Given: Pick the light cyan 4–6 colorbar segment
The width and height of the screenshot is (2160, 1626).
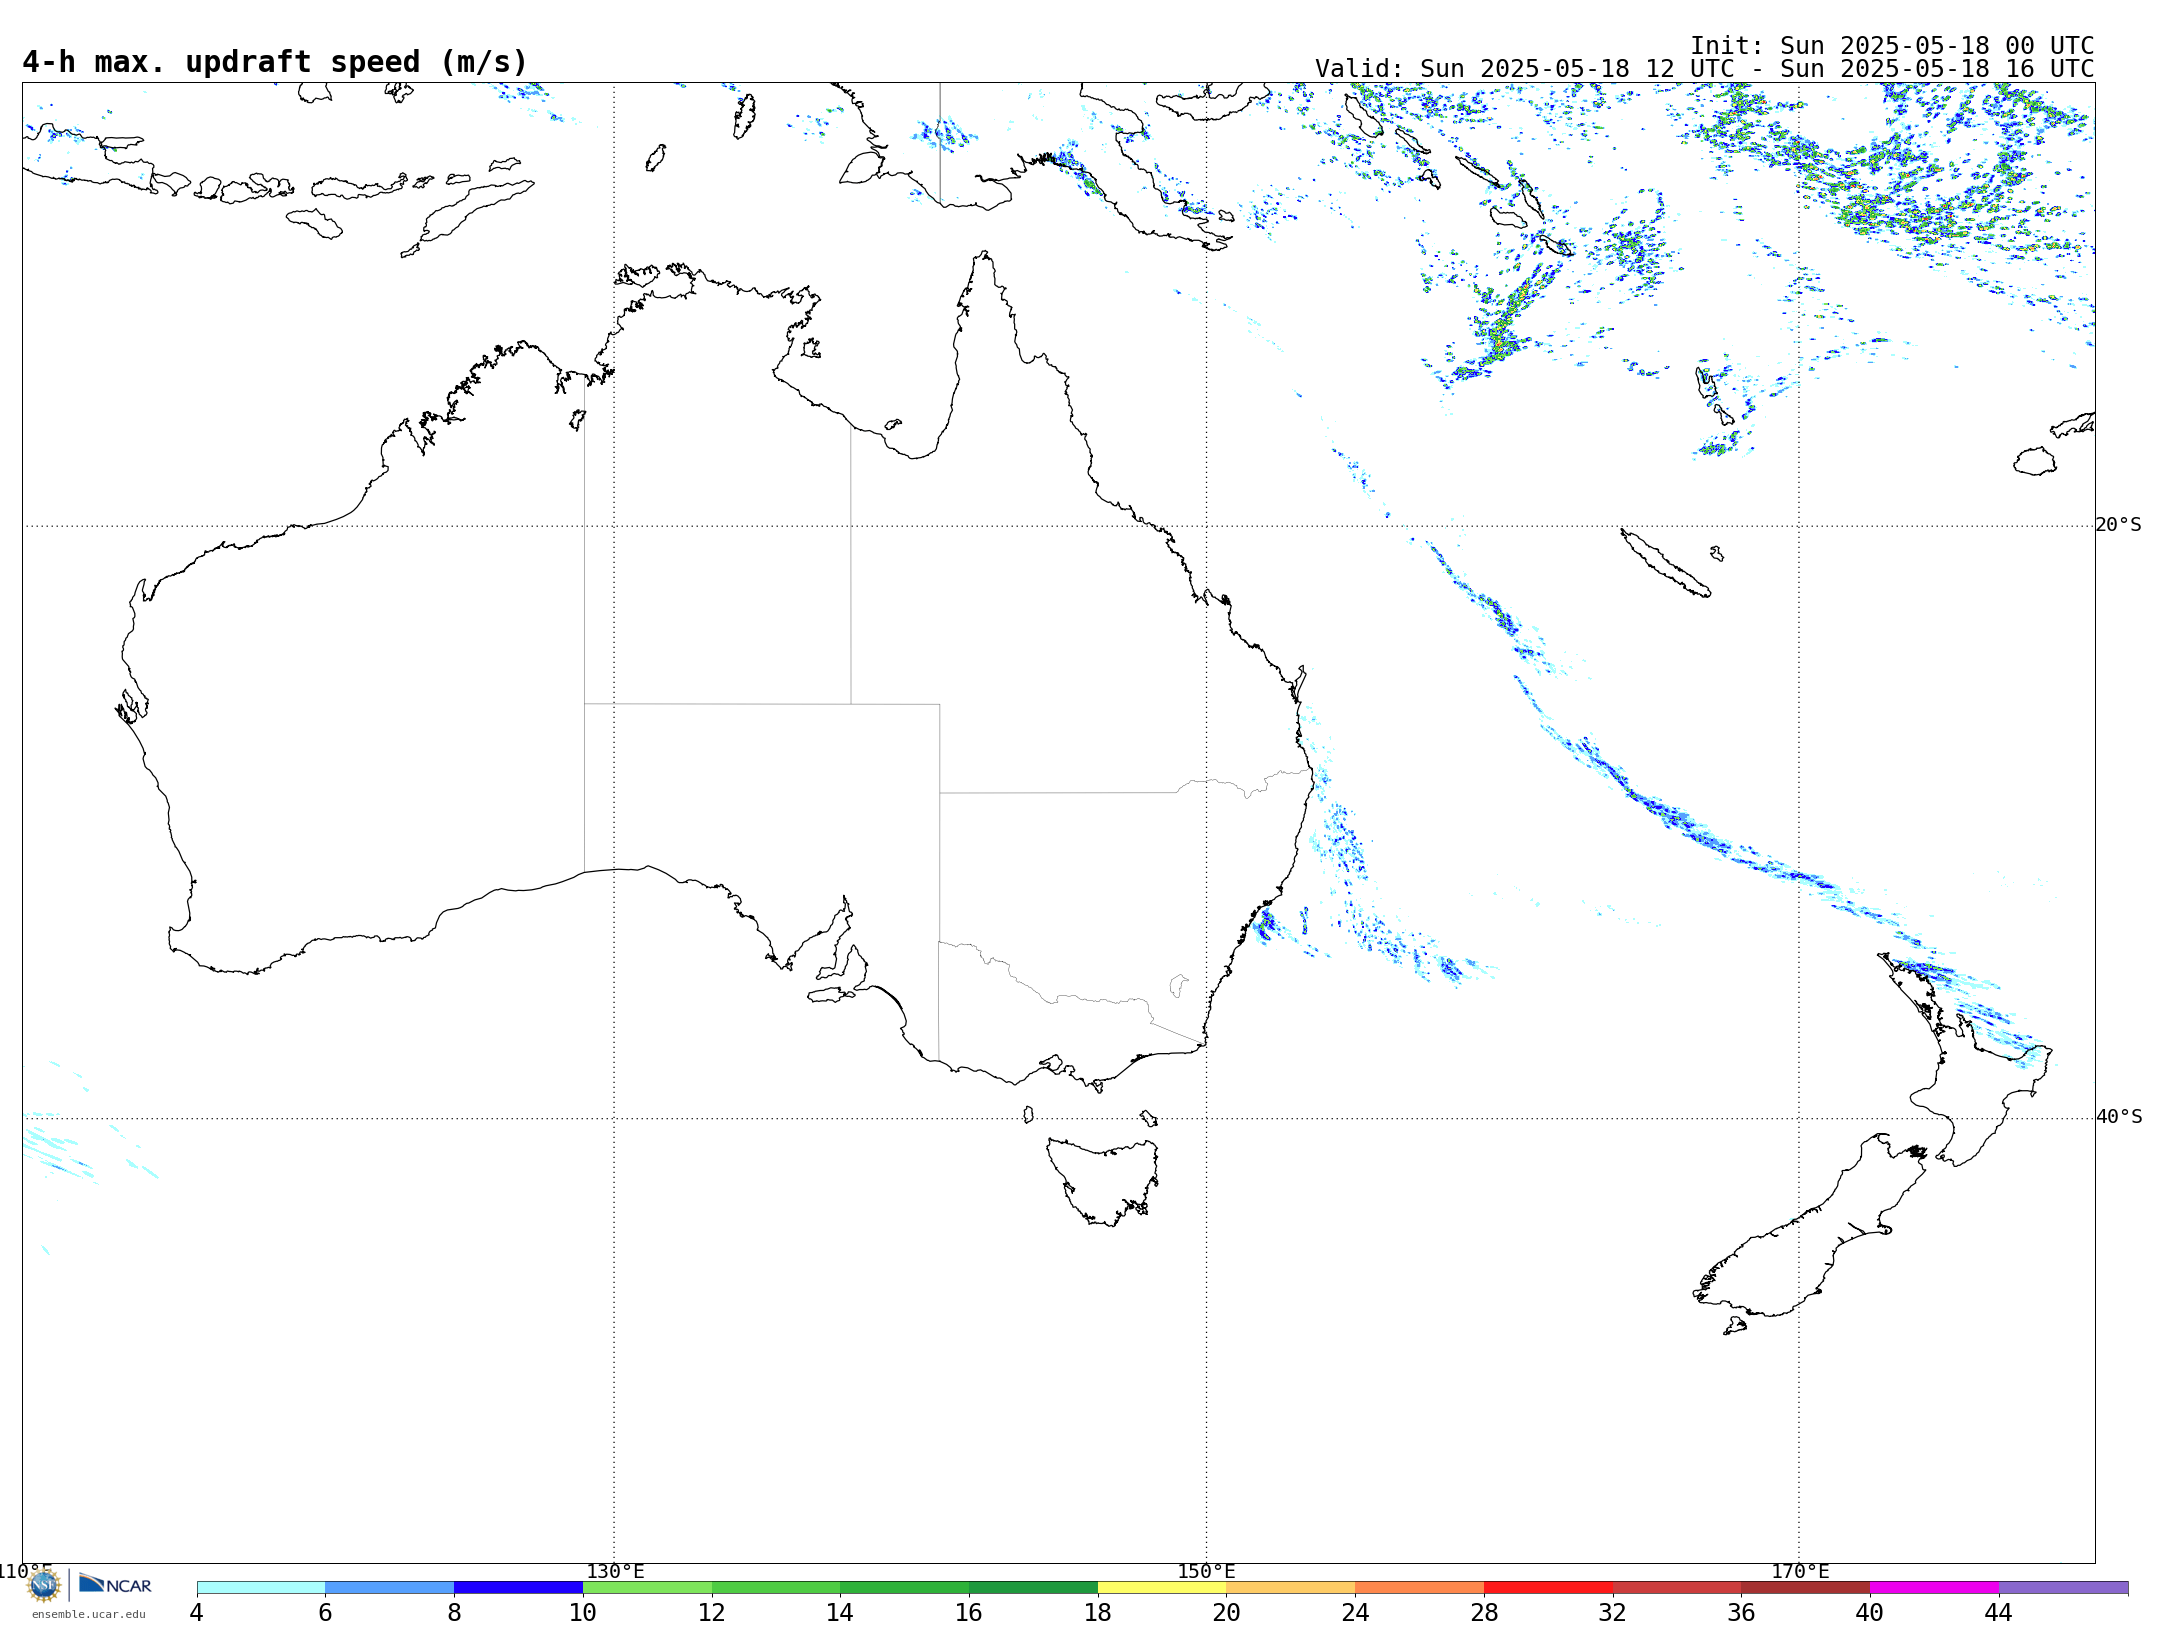Looking at the screenshot, I should 261,1588.
